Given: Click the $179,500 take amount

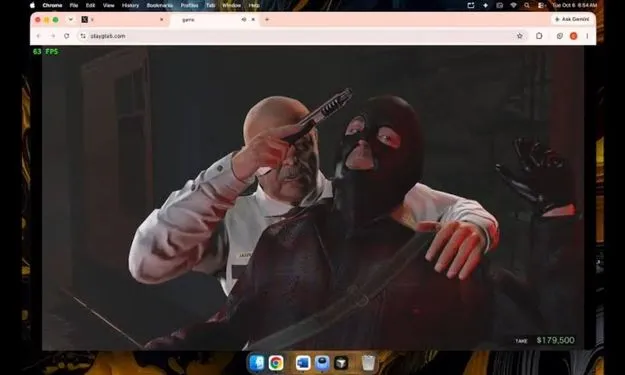Looking at the screenshot, I should [x=555, y=340].
